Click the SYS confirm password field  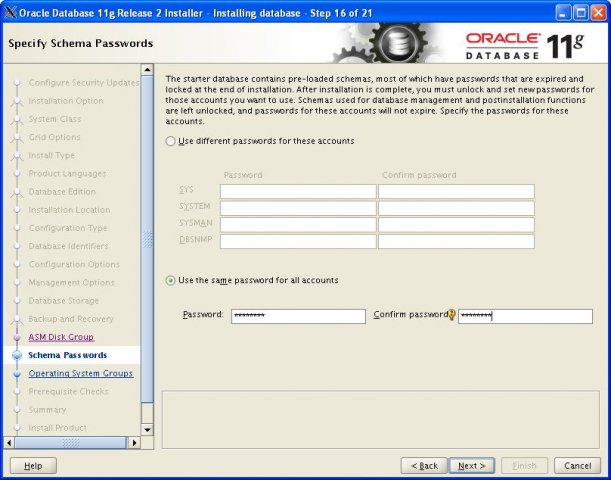pos(456,192)
